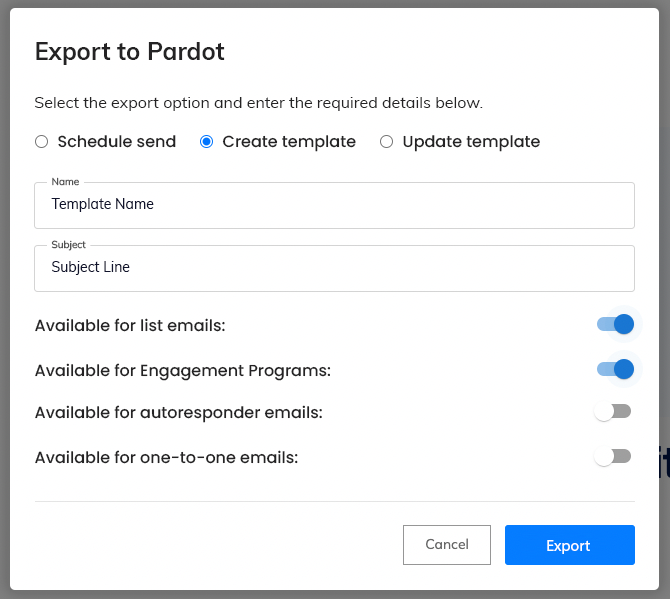Switch on the one-to-one emails toggle
The image size is (670, 599).
pos(613,456)
